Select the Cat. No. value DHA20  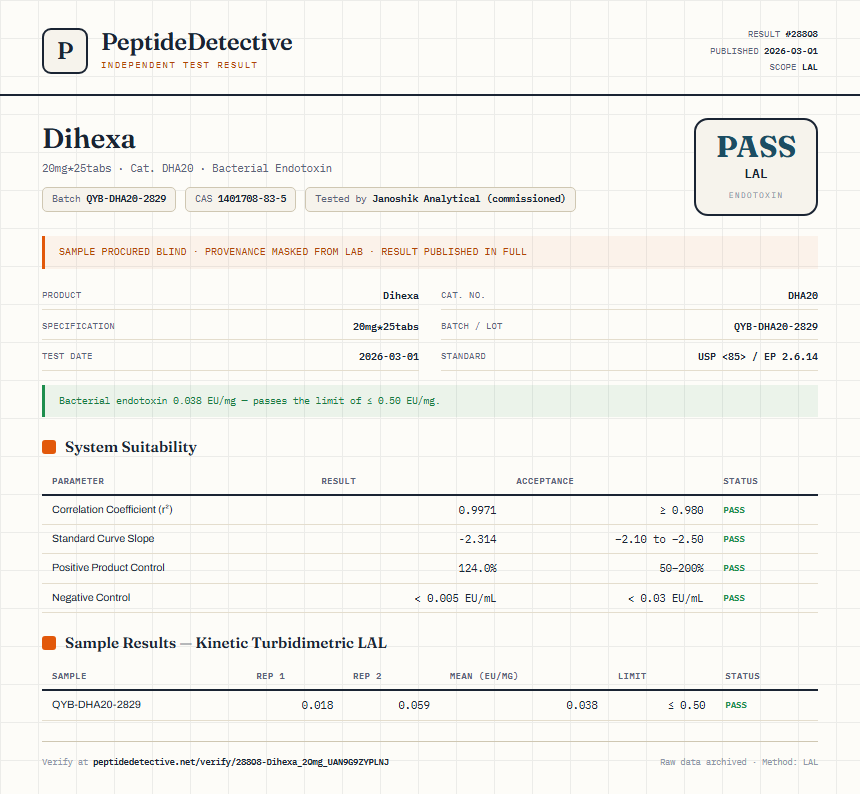803,296
